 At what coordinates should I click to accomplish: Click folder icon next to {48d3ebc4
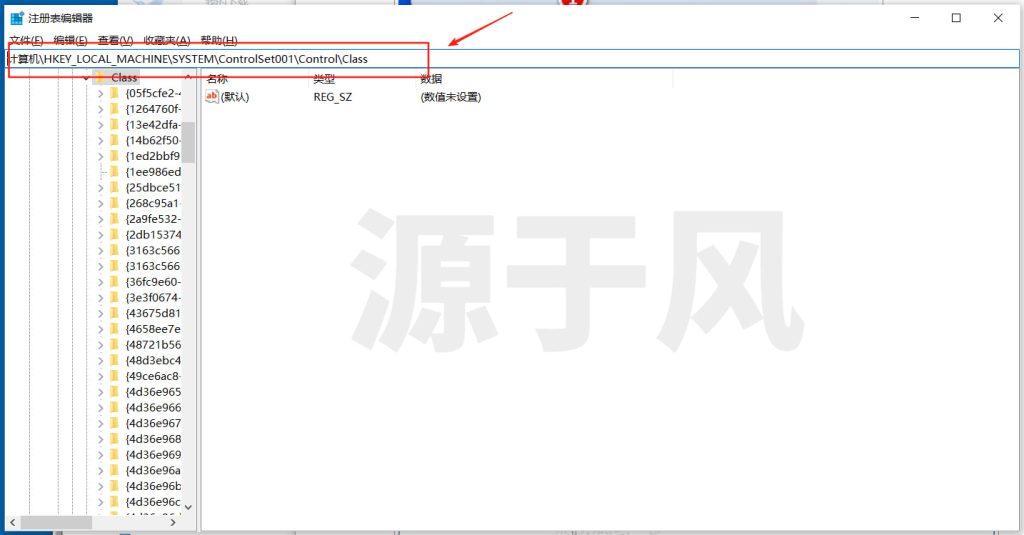click(x=115, y=360)
